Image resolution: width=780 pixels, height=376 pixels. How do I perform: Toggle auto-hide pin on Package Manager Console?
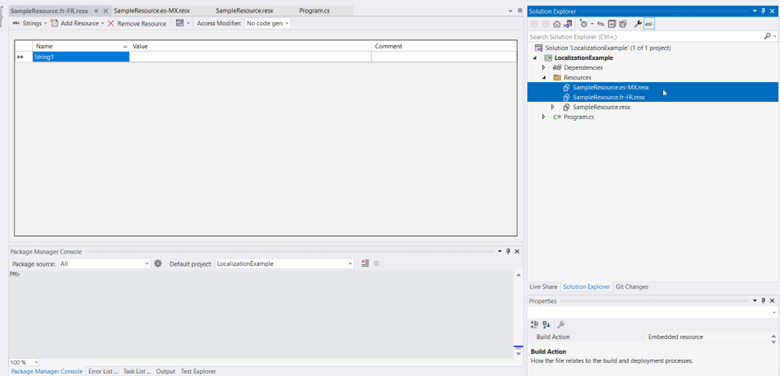point(508,252)
